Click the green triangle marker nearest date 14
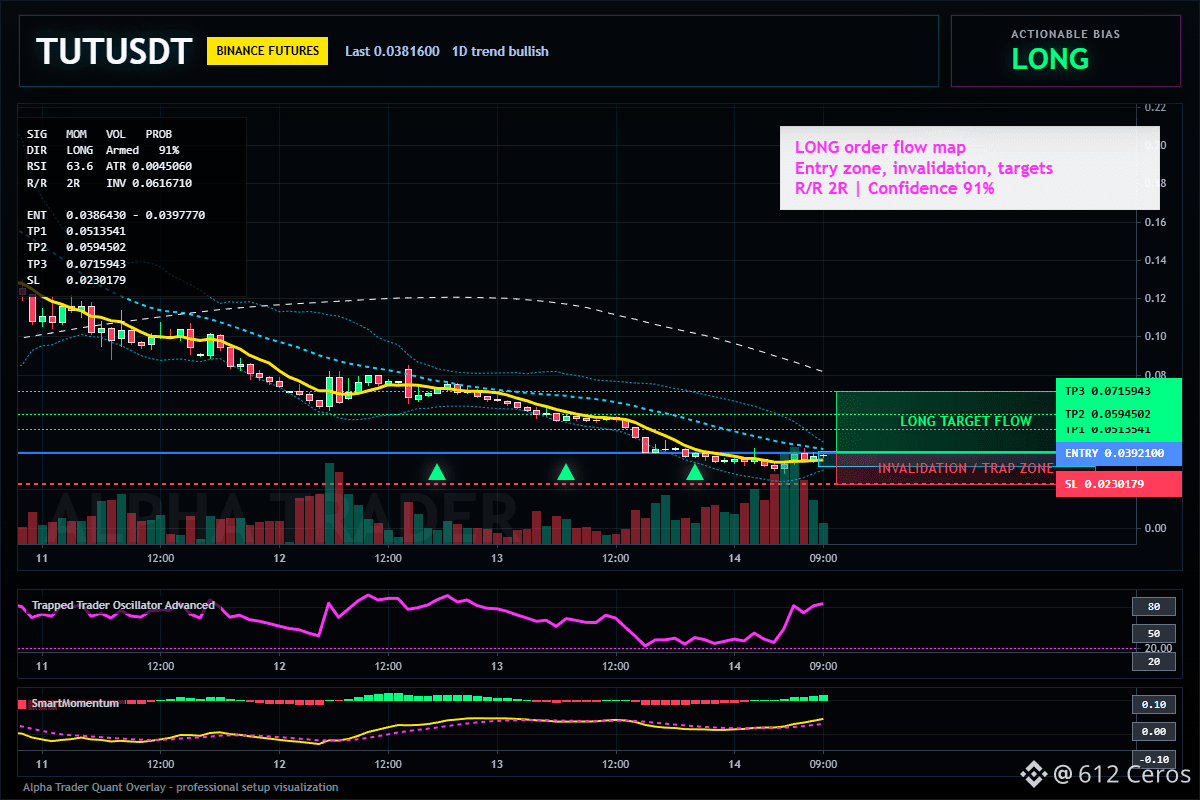1200x800 pixels. click(x=694, y=472)
